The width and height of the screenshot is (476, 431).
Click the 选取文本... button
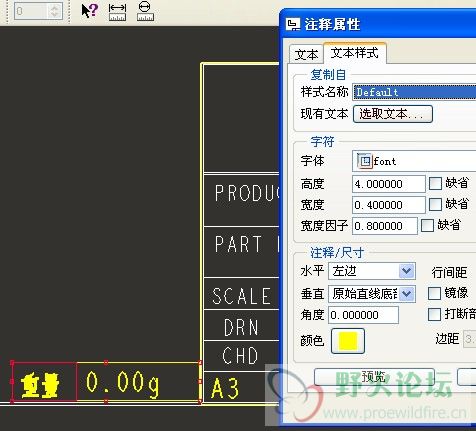(393, 114)
